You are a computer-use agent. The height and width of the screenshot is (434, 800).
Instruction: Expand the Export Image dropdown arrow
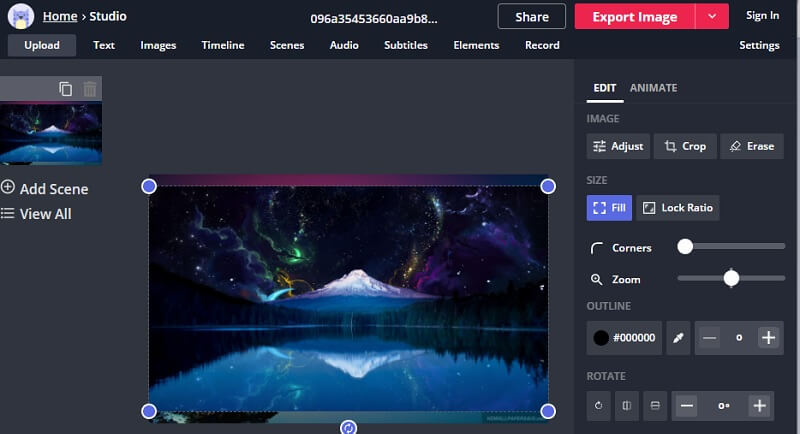pyautogui.click(x=711, y=16)
